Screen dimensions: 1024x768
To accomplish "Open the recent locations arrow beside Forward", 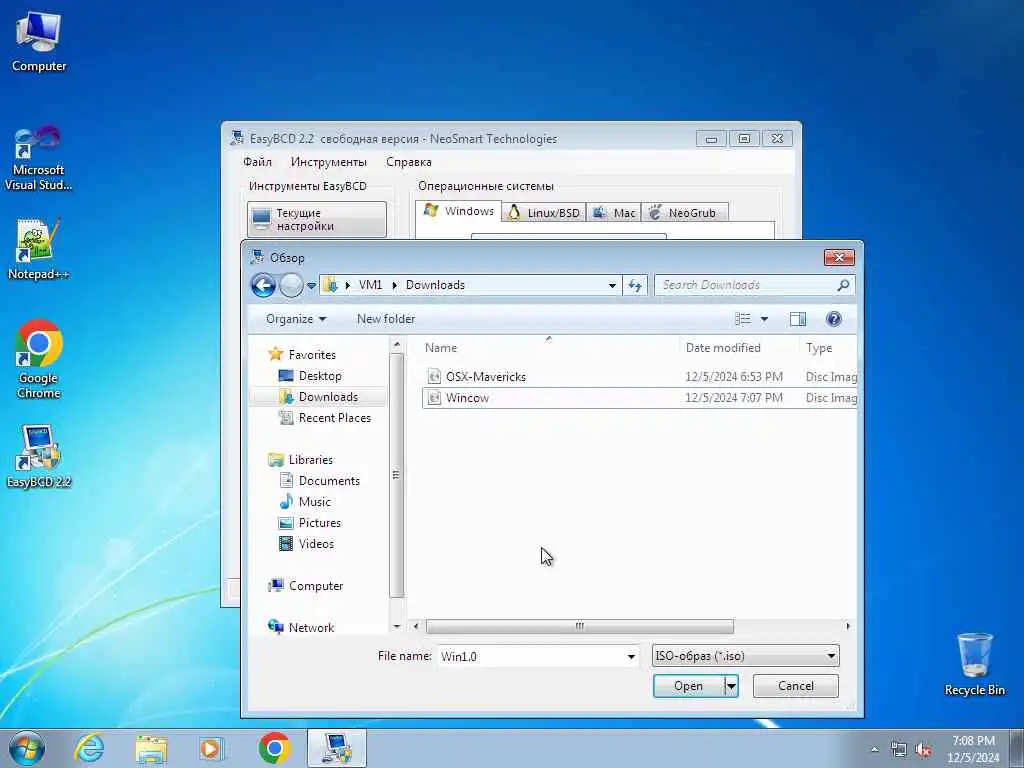I will coord(312,286).
